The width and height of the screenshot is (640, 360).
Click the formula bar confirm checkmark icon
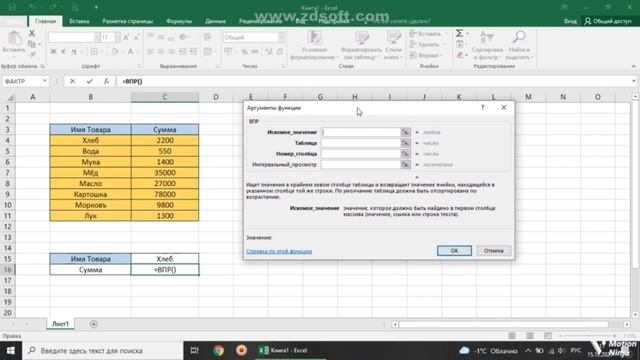(89, 81)
